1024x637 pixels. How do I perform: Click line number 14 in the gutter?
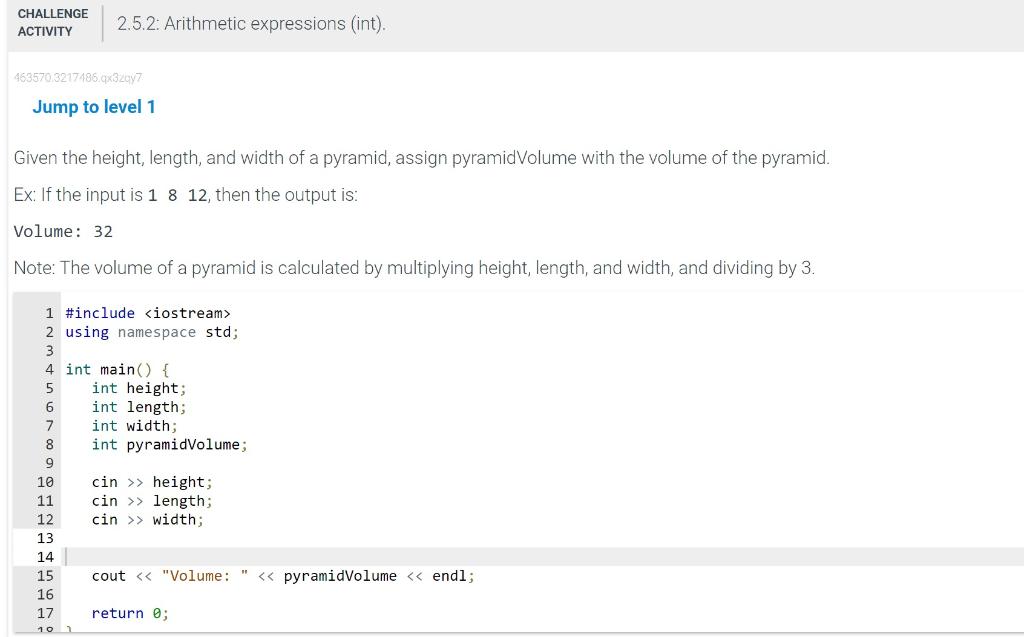[x=44, y=557]
